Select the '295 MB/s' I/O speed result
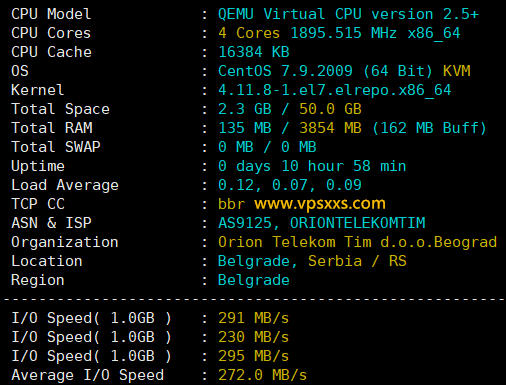 (x=253, y=356)
